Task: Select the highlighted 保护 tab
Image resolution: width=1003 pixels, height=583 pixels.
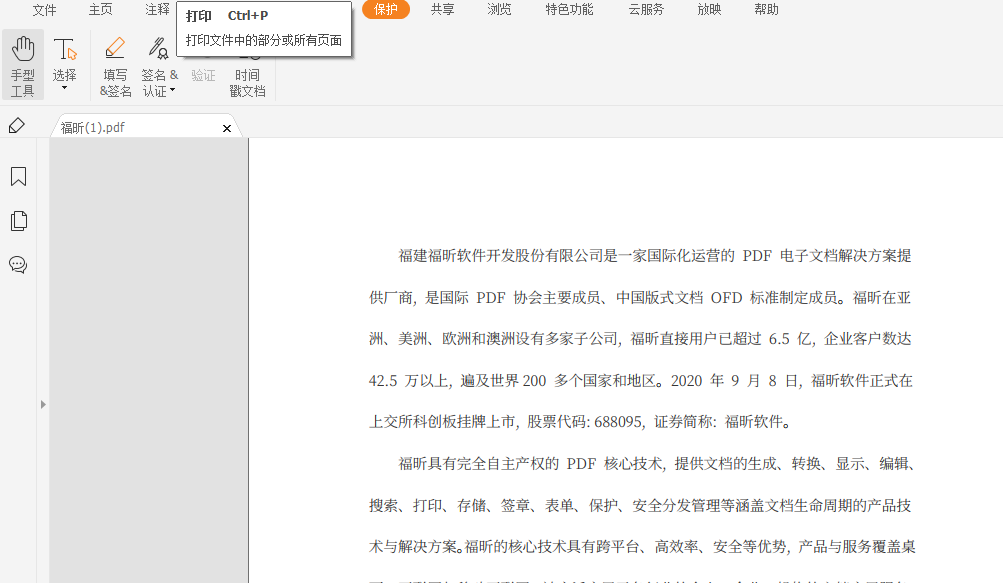Action: click(385, 9)
